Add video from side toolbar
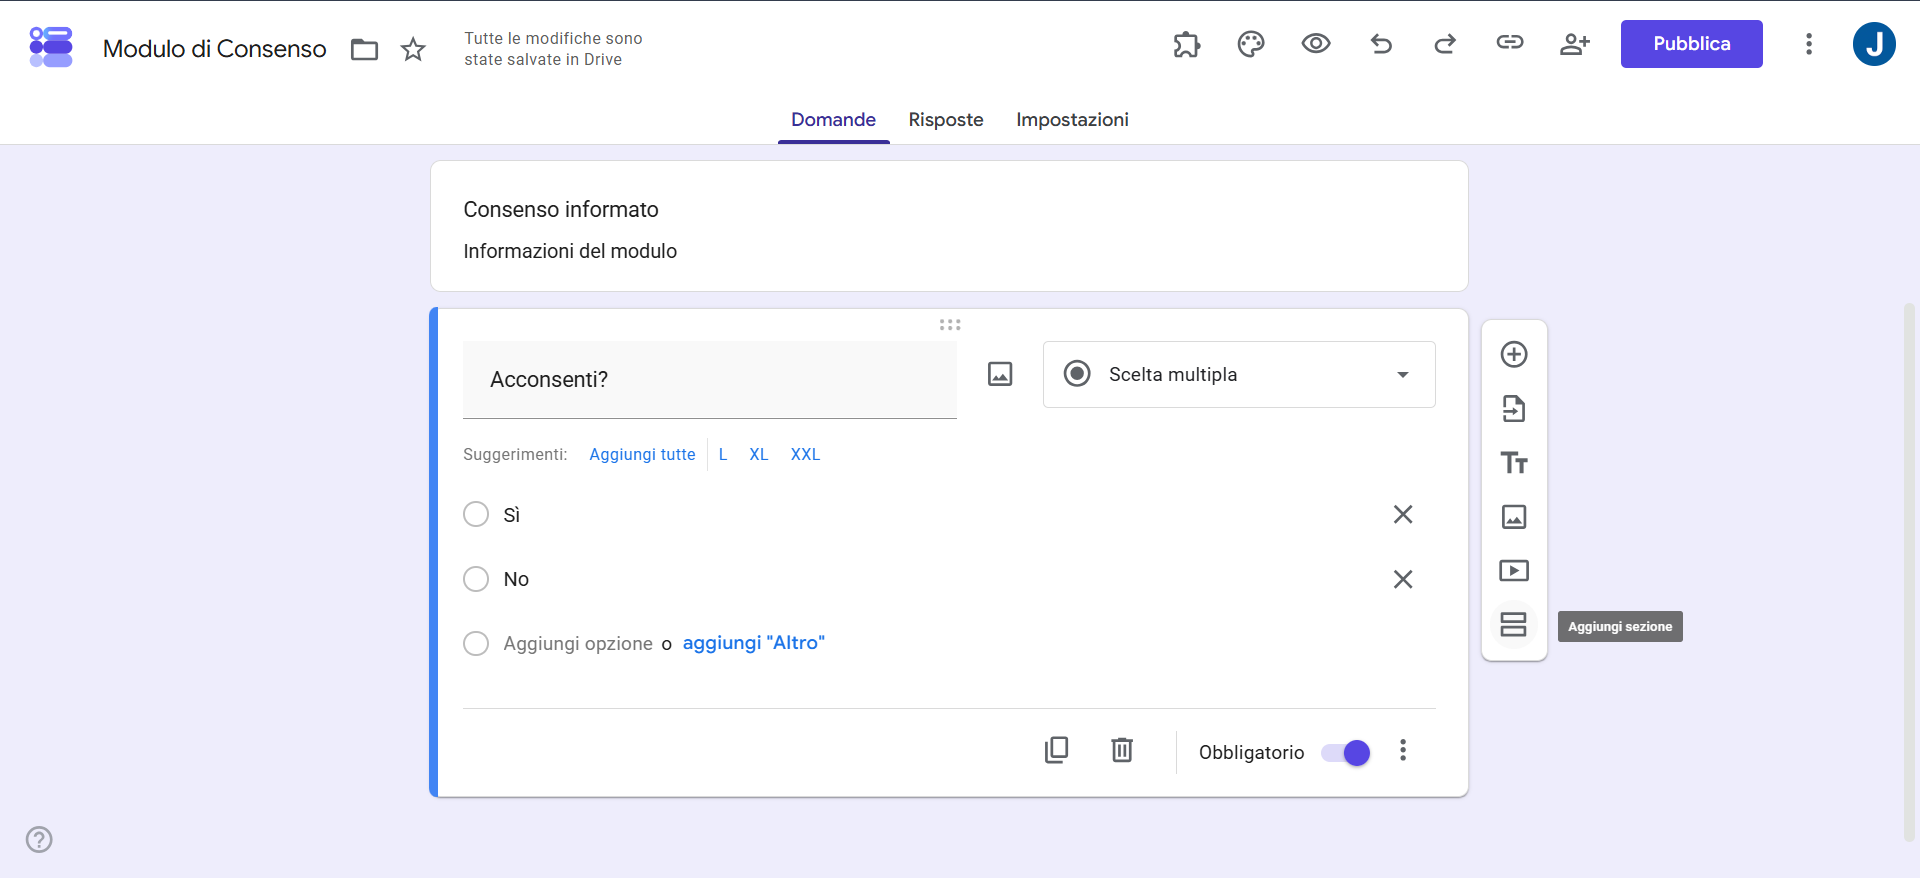This screenshot has height=878, width=1920. tap(1514, 570)
